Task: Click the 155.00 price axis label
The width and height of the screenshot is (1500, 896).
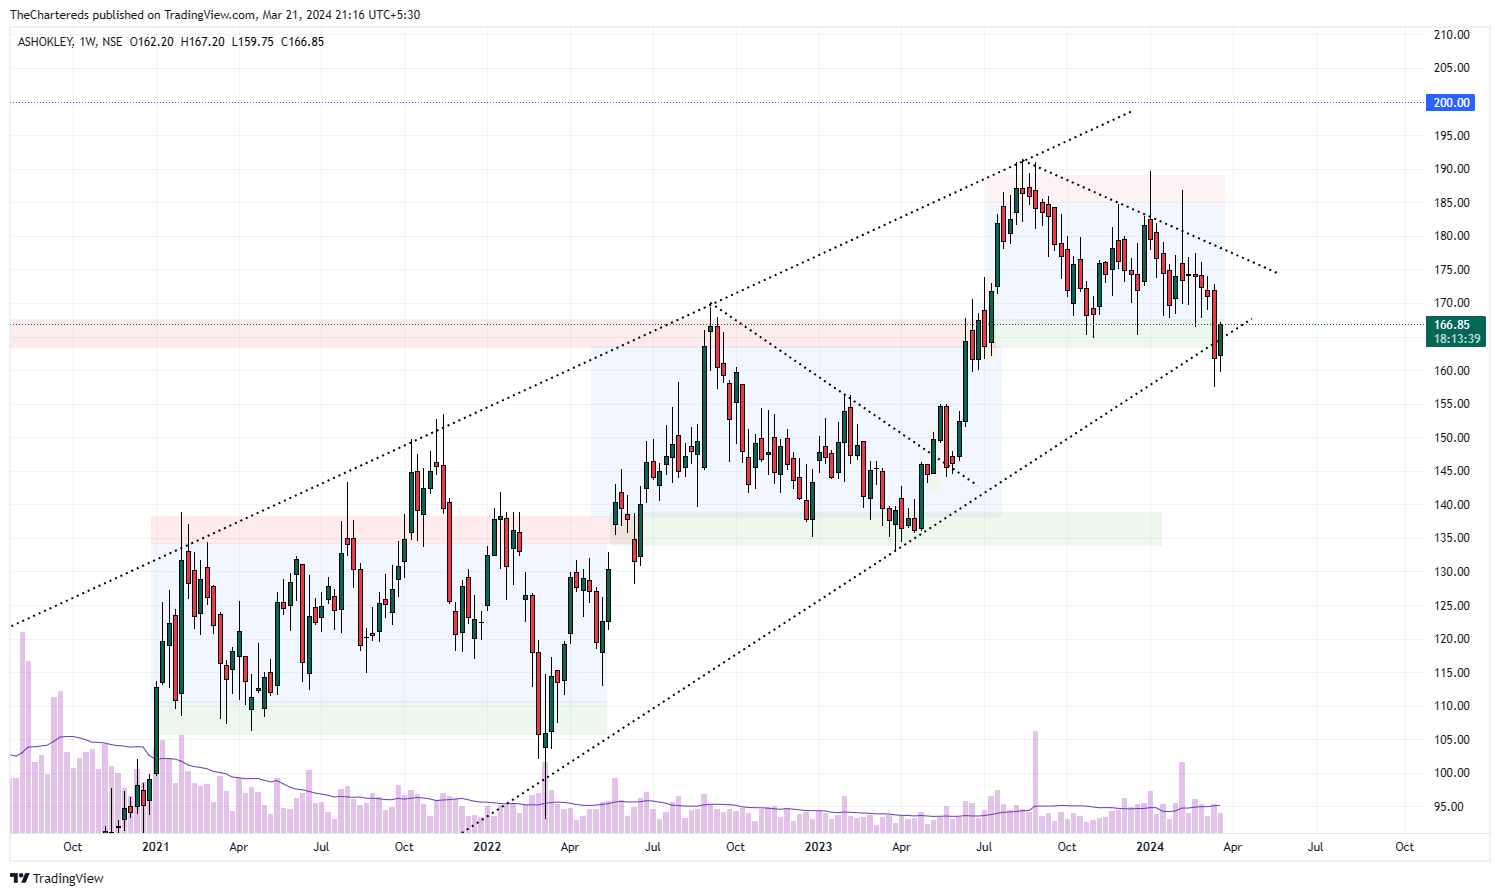Action: click(x=1452, y=404)
